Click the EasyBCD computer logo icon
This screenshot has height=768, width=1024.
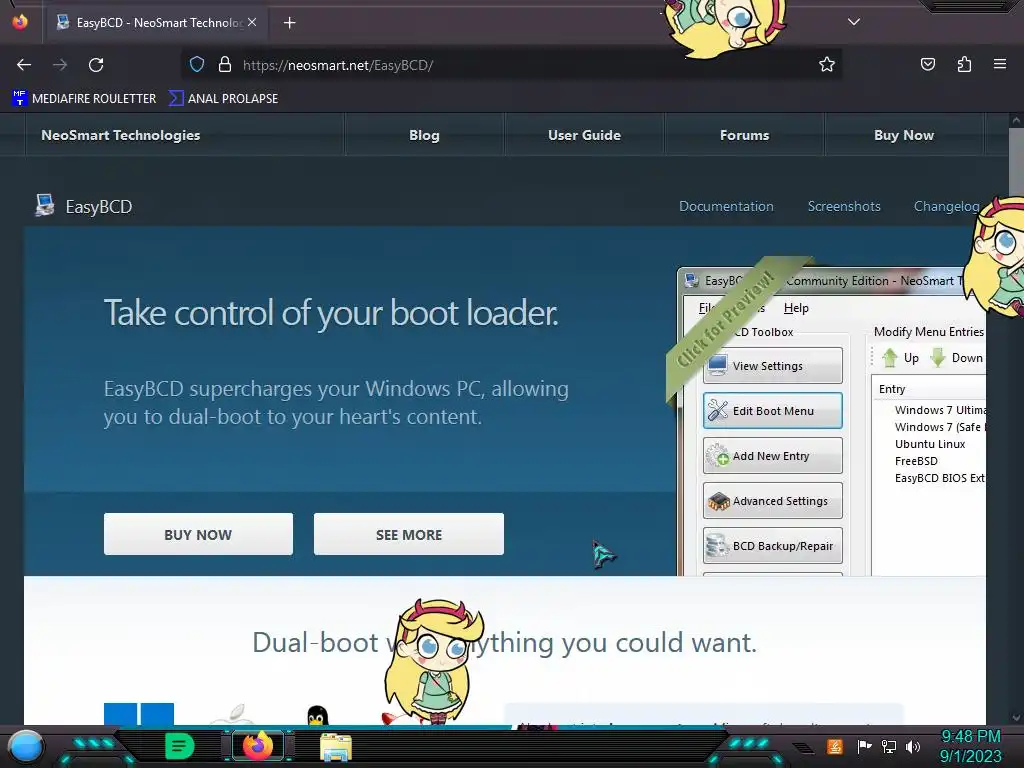click(44, 206)
